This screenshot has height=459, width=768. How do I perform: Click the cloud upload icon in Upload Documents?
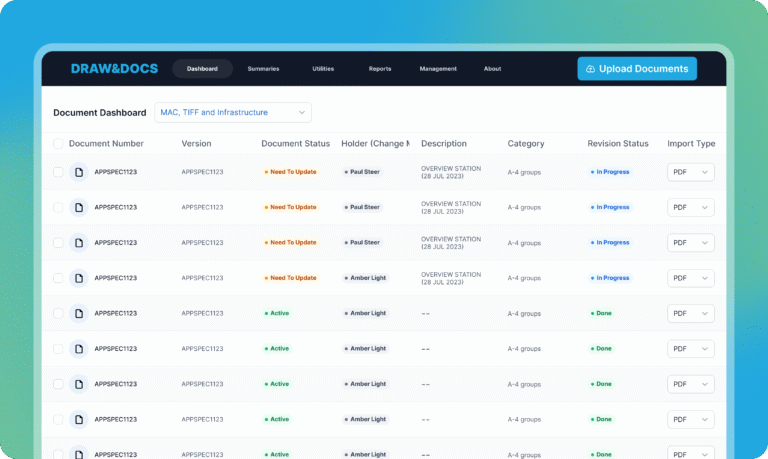point(590,69)
